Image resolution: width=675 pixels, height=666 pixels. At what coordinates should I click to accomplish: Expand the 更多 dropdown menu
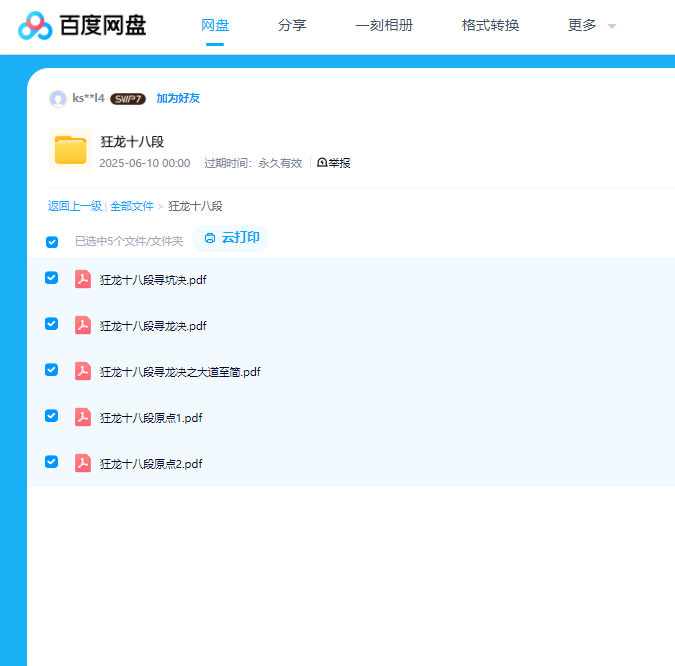[592, 25]
